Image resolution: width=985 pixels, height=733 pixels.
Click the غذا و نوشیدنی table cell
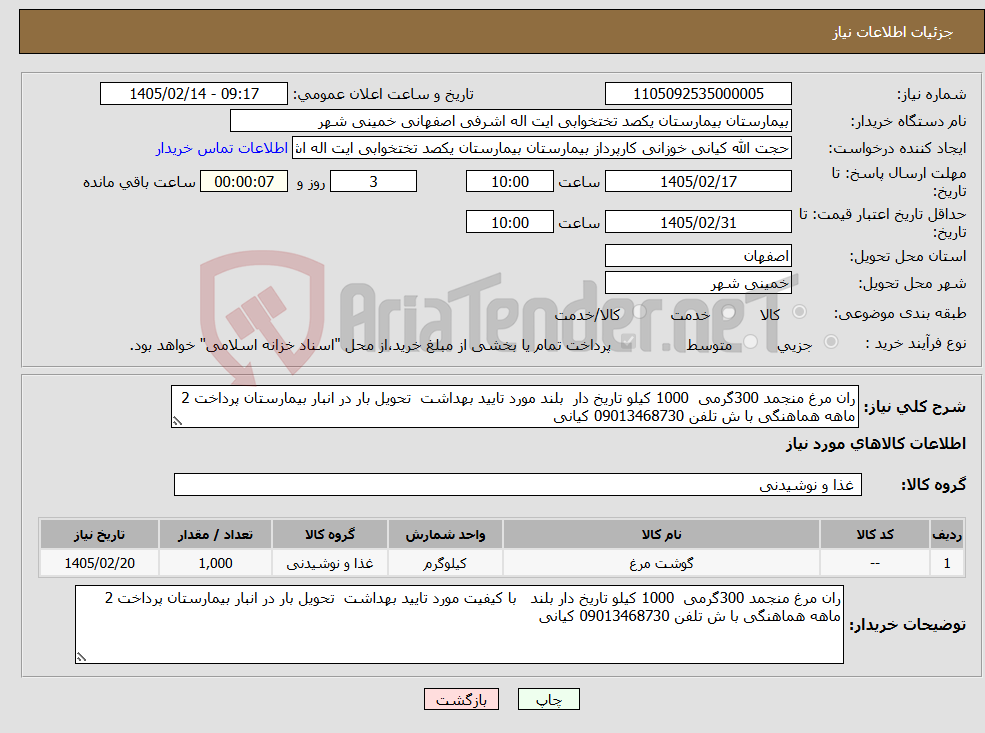point(330,563)
